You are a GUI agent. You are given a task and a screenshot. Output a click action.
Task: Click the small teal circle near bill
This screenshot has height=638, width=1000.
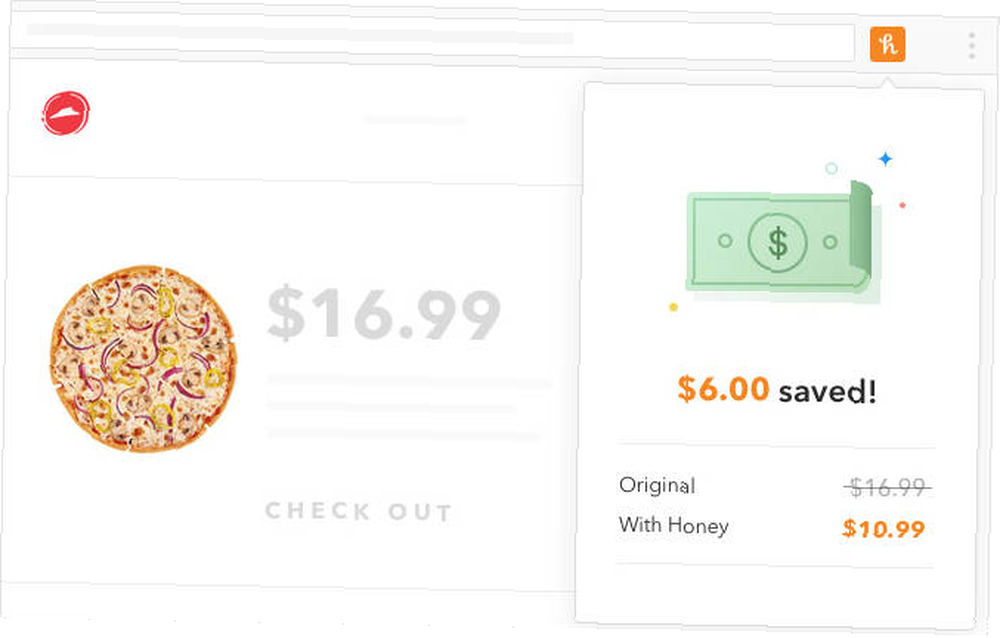coord(831,168)
